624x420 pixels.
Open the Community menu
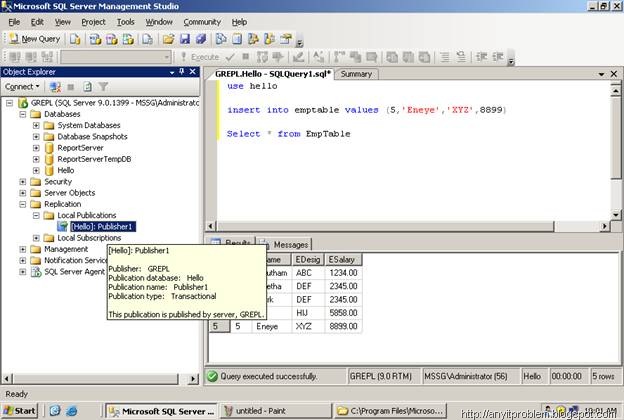click(202, 22)
